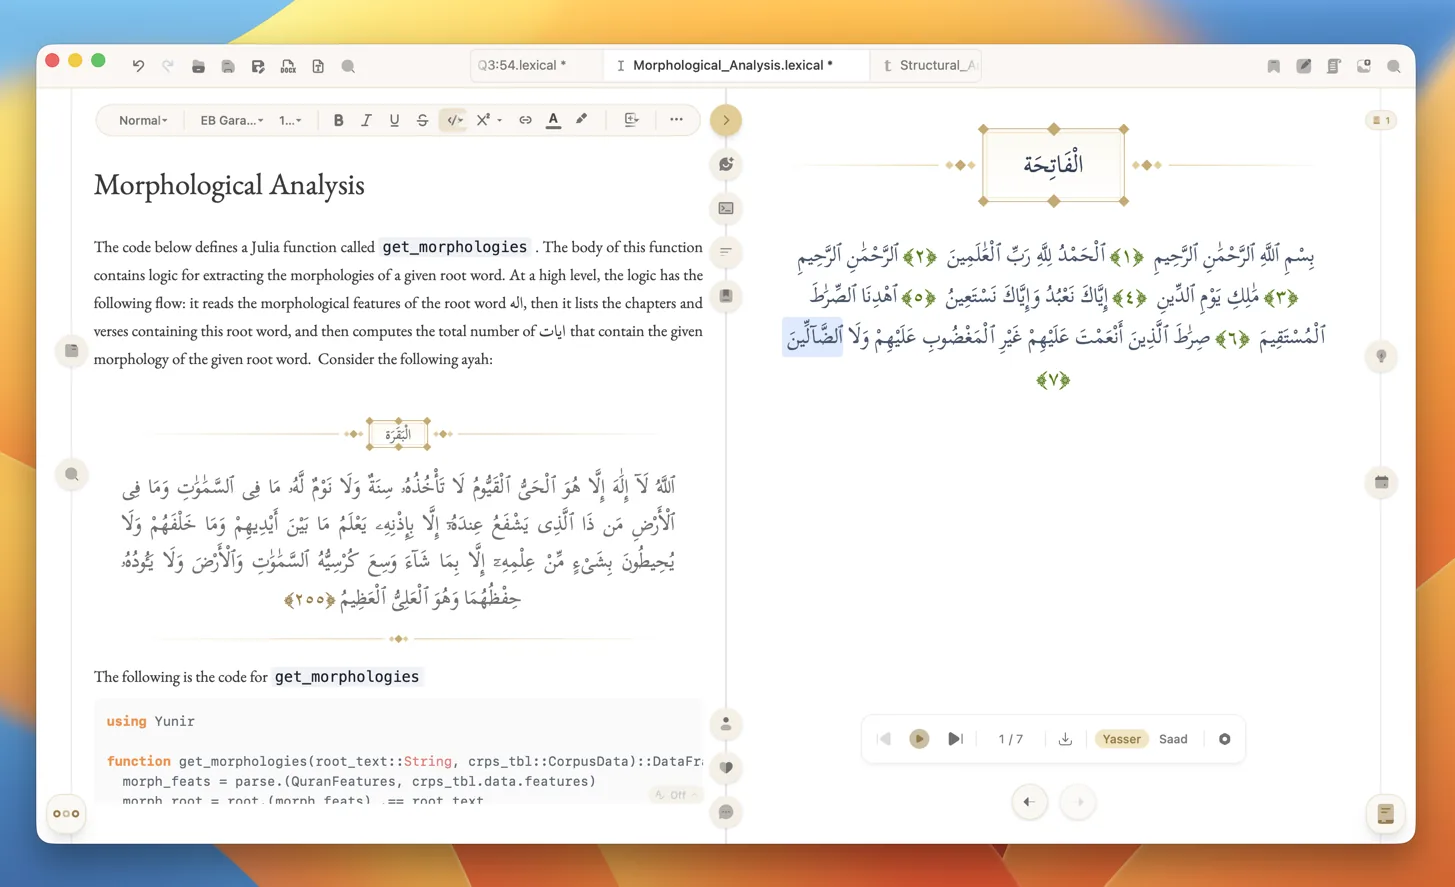
Task: Click the search icon on the left margin
Action: tap(71, 475)
